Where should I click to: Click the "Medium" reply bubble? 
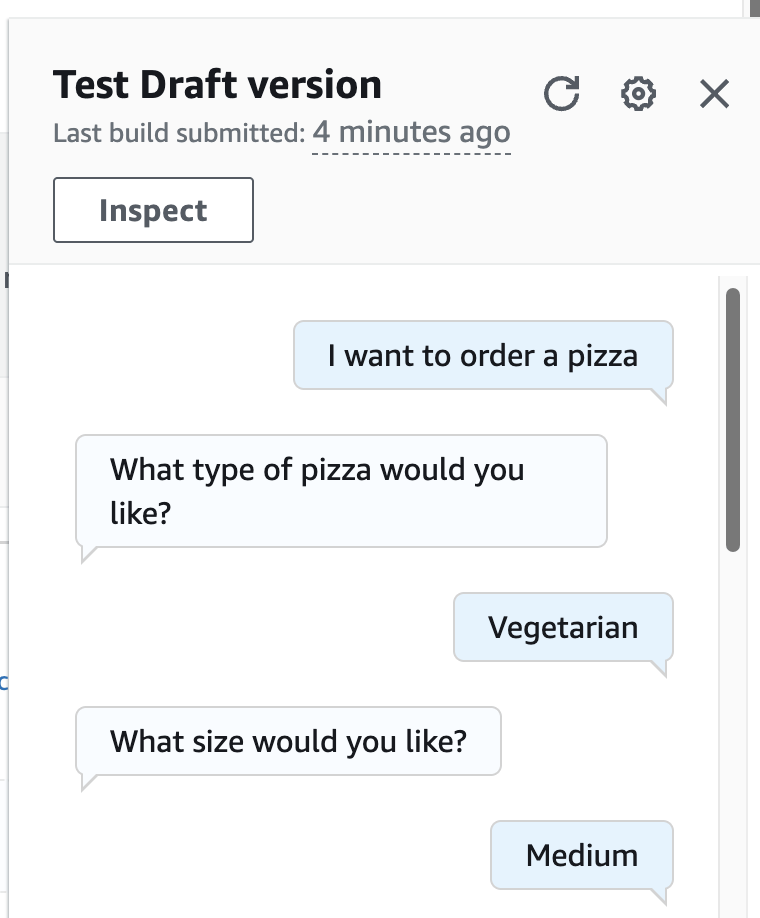[582, 856]
